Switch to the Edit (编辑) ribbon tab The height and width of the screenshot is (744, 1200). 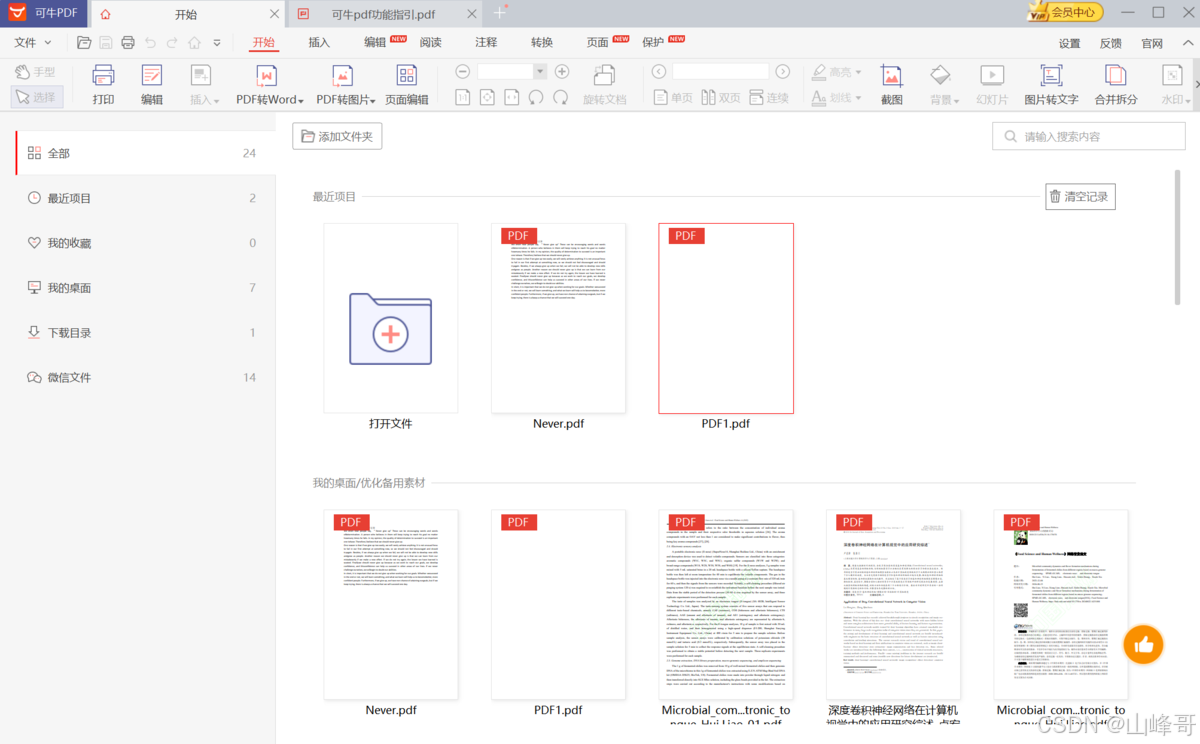[375, 43]
